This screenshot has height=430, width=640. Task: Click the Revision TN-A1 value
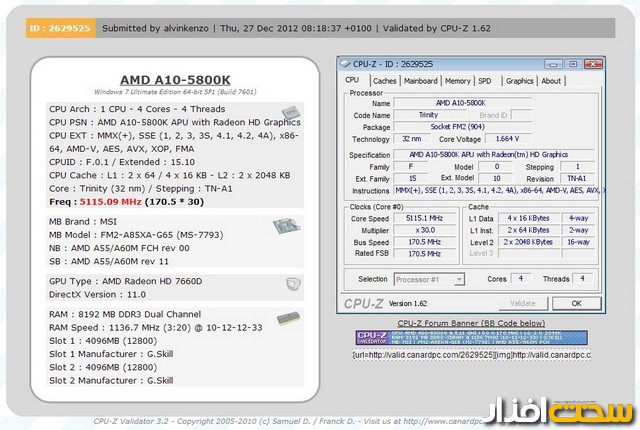[x=577, y=178]
